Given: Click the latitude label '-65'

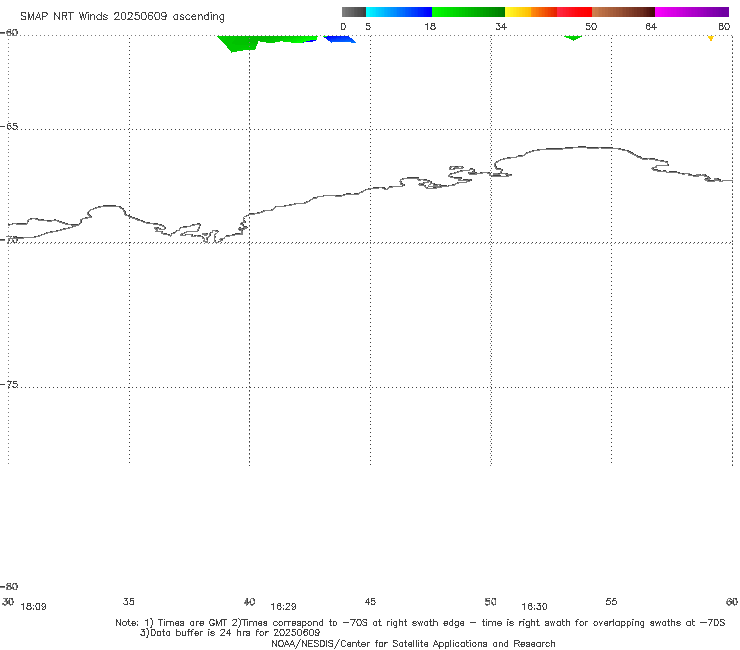Looking at the screenshot, I should [9, 127].
